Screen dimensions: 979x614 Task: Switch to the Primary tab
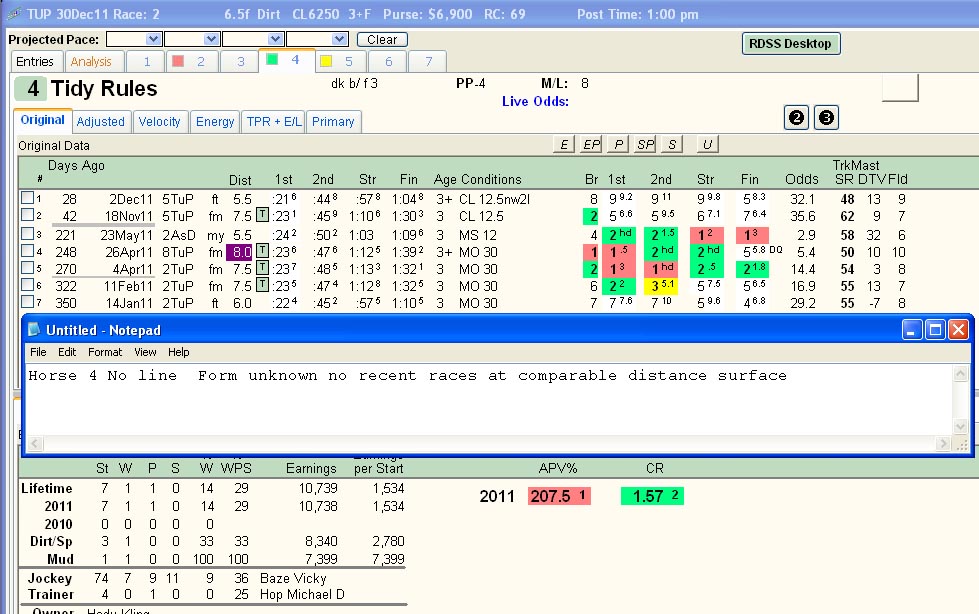coord(333,121)
